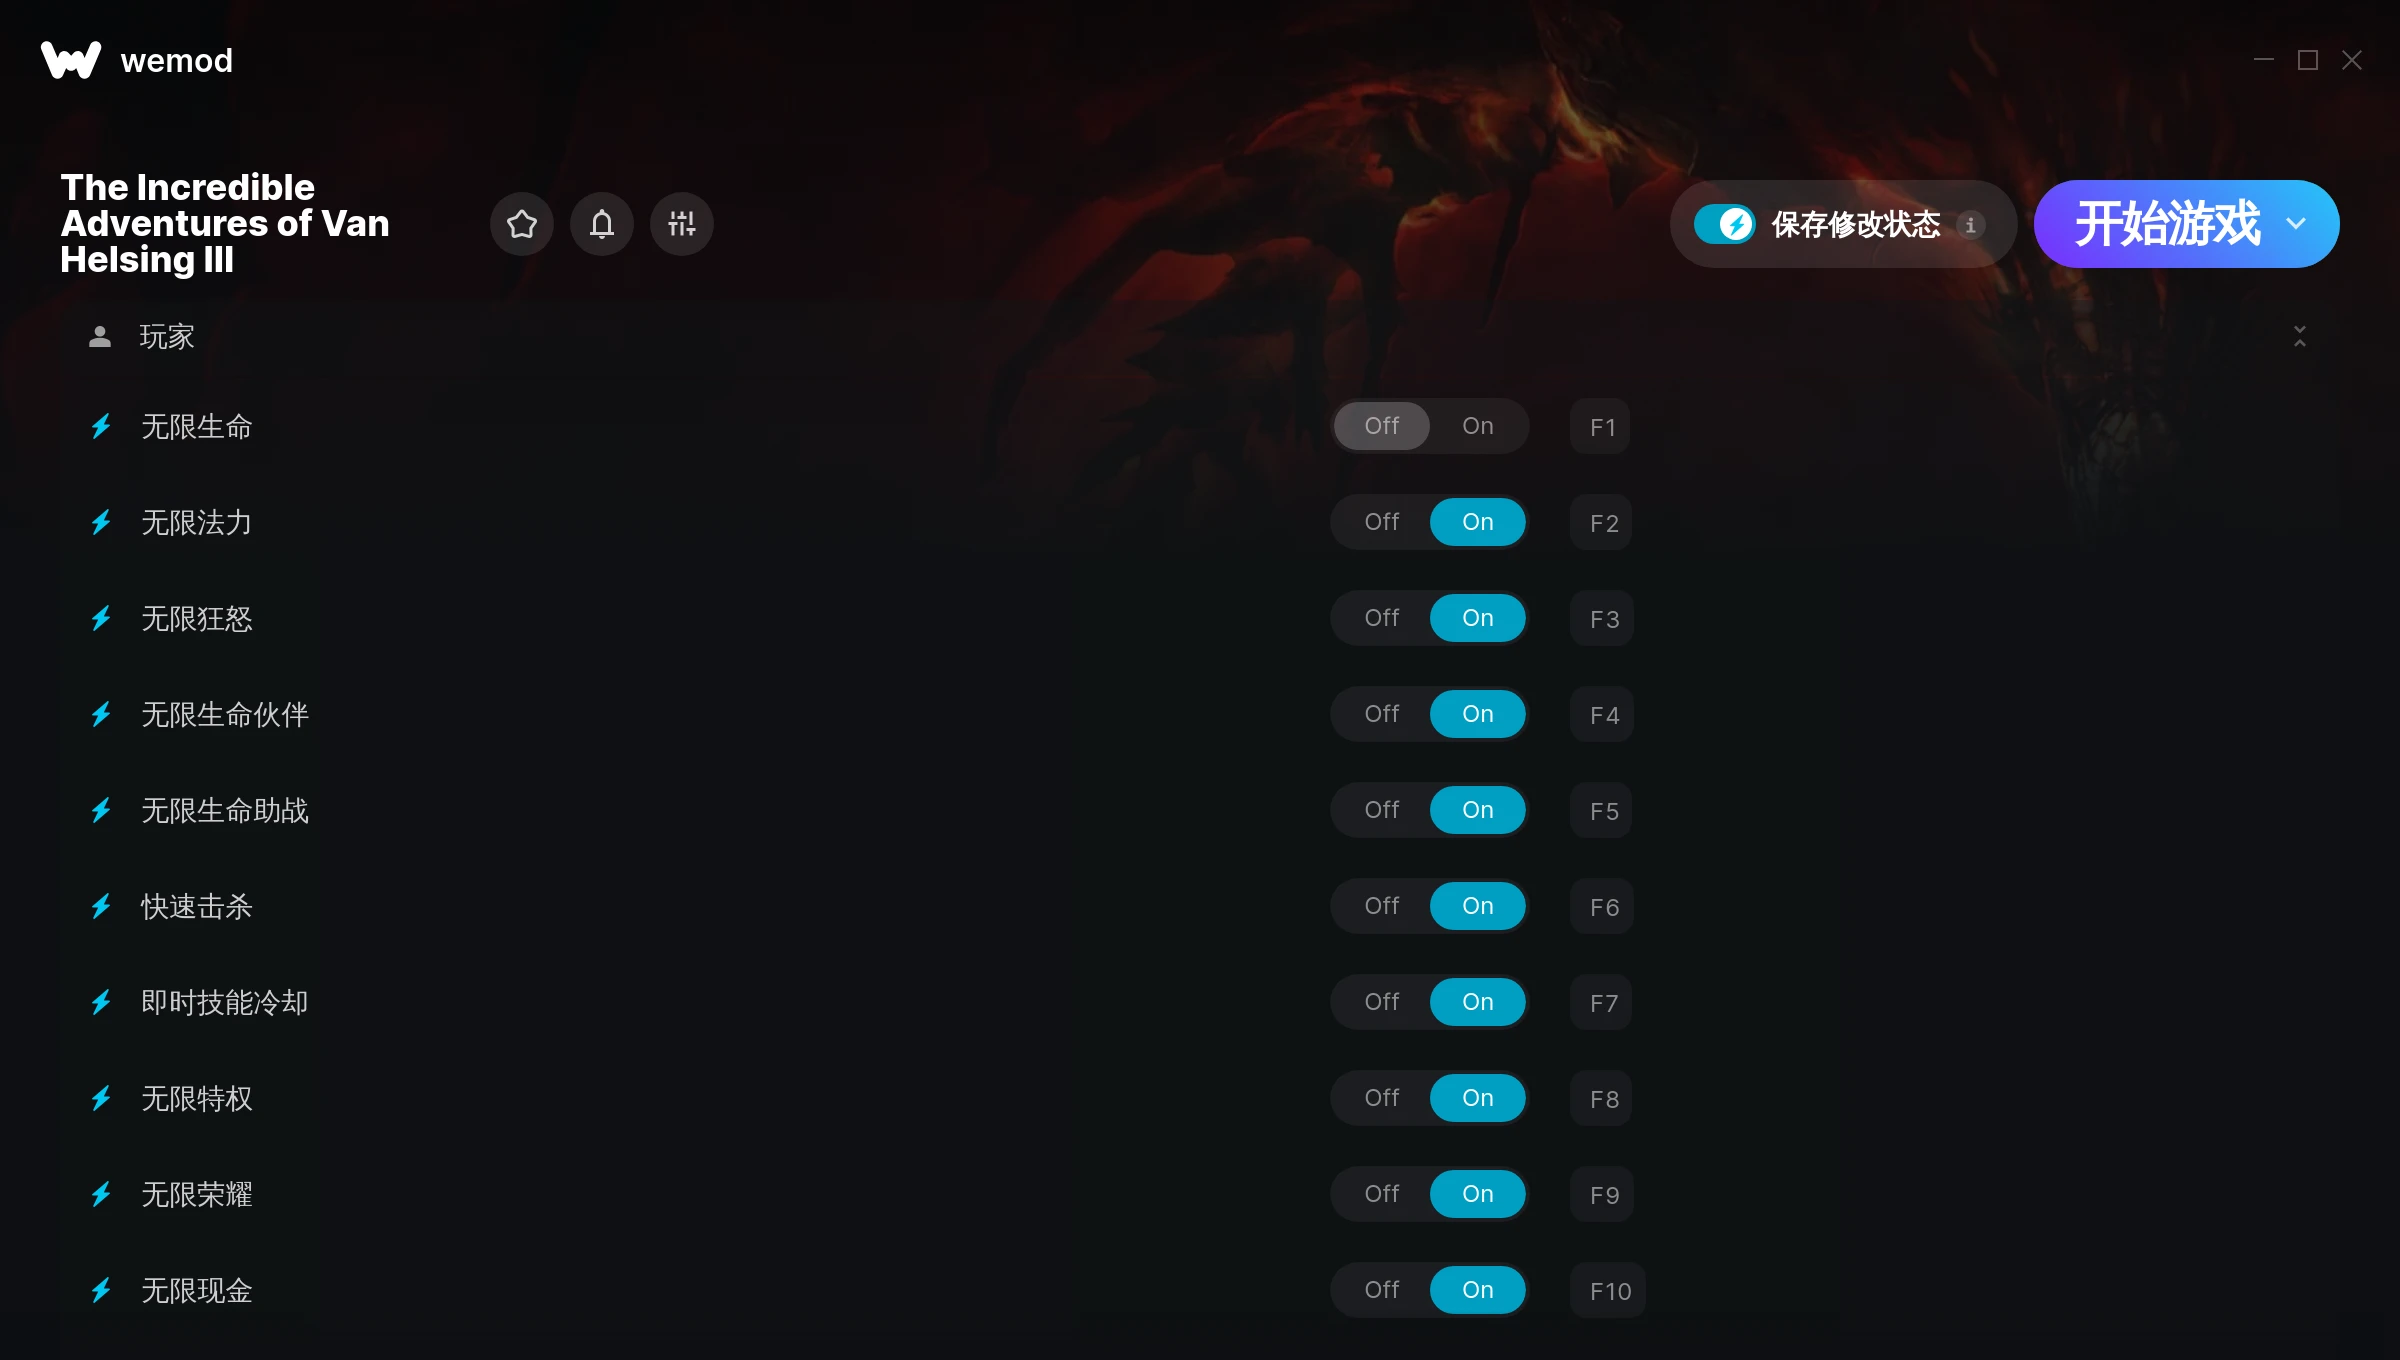Open mod settings sliders icon
Viewport: 2400px width, 1360px height.
pyautogui.click(x=681, y=224)
